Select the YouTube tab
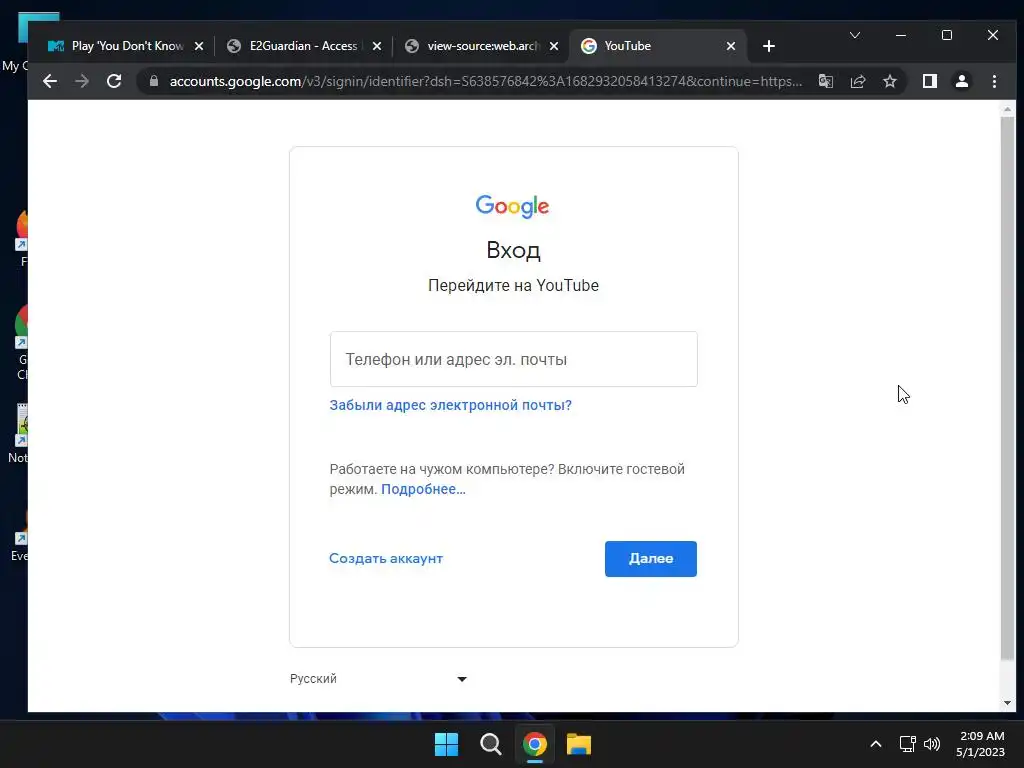The width and height of the screenshot is (1024, 768). tap(656, 46)
